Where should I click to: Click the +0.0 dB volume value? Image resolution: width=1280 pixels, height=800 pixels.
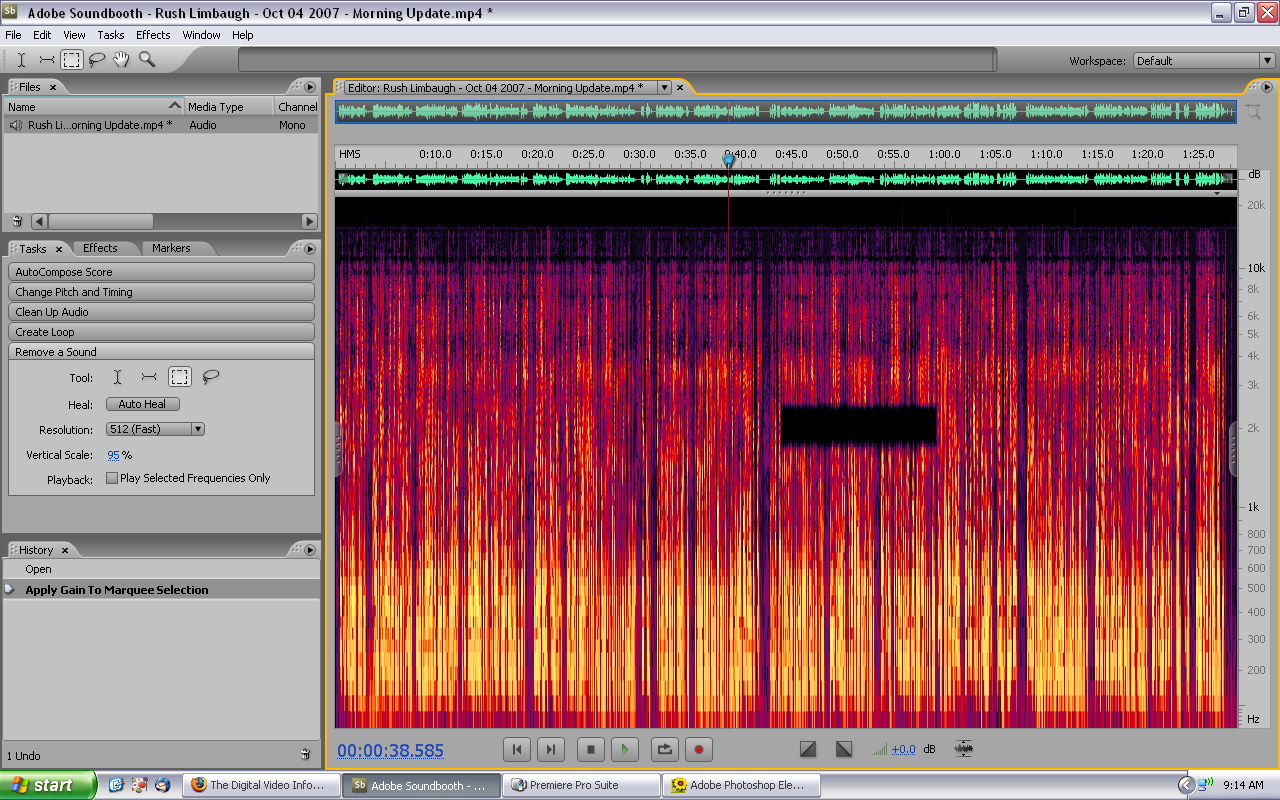coord(903,749)
